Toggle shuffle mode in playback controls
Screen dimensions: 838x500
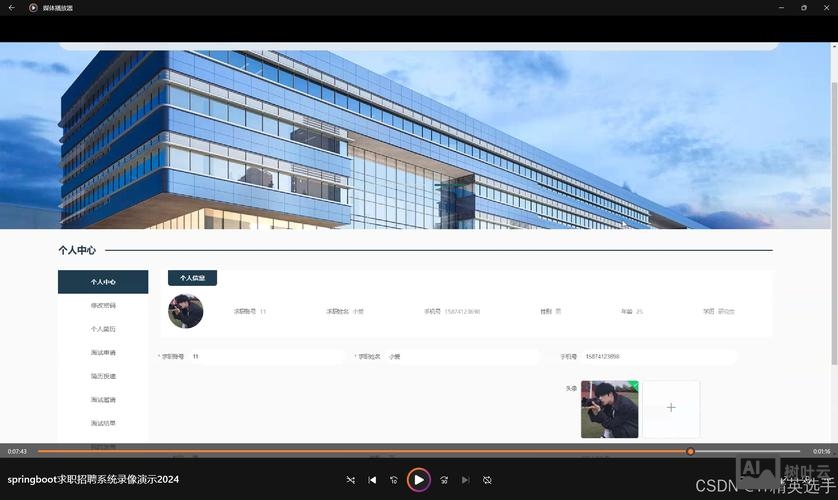[x=350, y=480]
